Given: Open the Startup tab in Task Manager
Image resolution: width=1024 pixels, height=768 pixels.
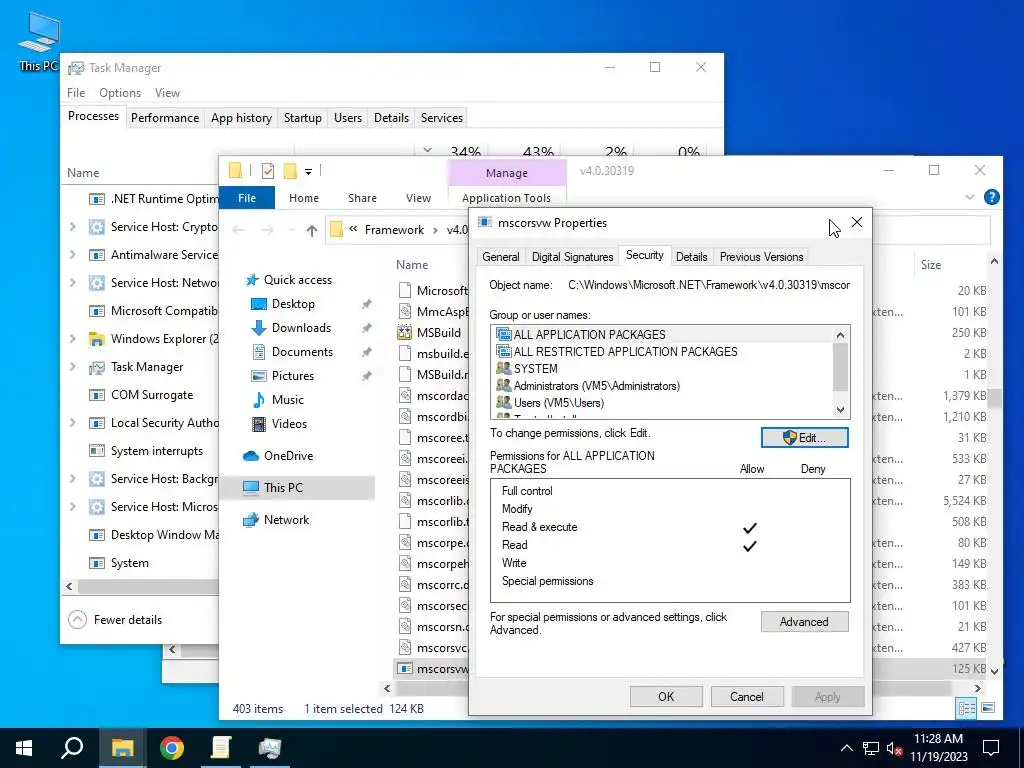Looking at the screenshot, I should point(302,118).
